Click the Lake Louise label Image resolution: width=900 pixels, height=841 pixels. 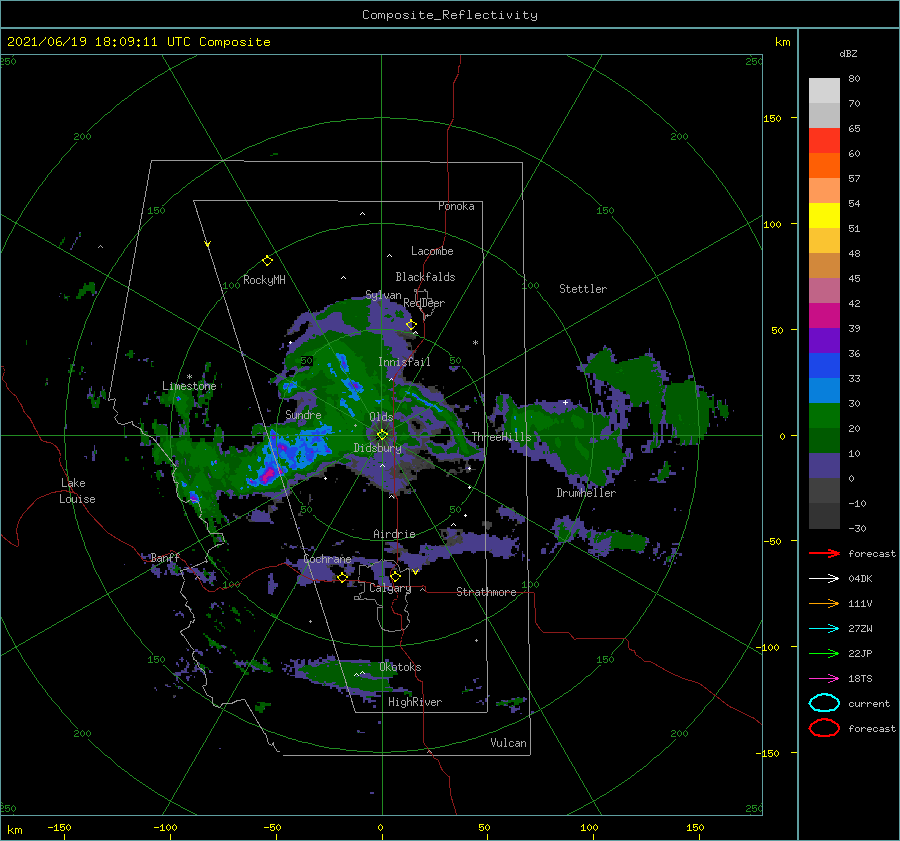click(77, 491)
